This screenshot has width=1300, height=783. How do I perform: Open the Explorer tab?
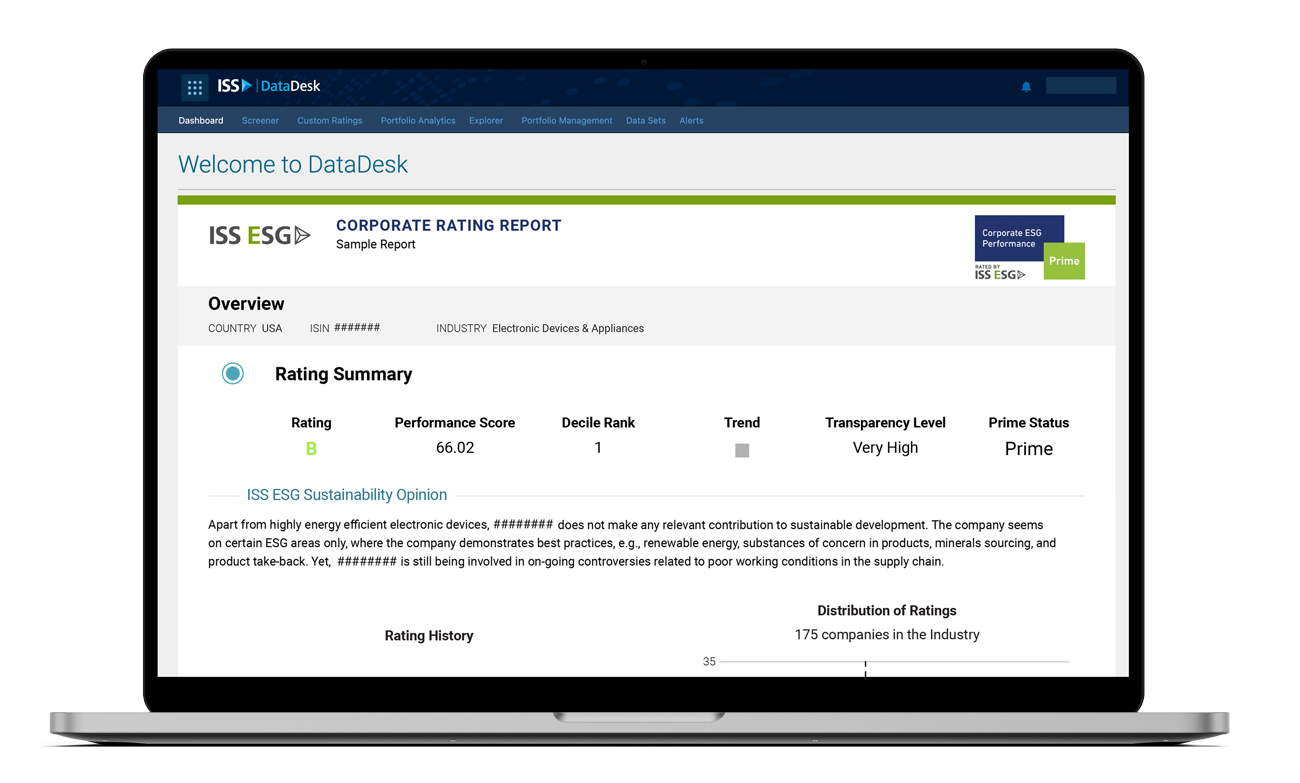coord(486,121)
